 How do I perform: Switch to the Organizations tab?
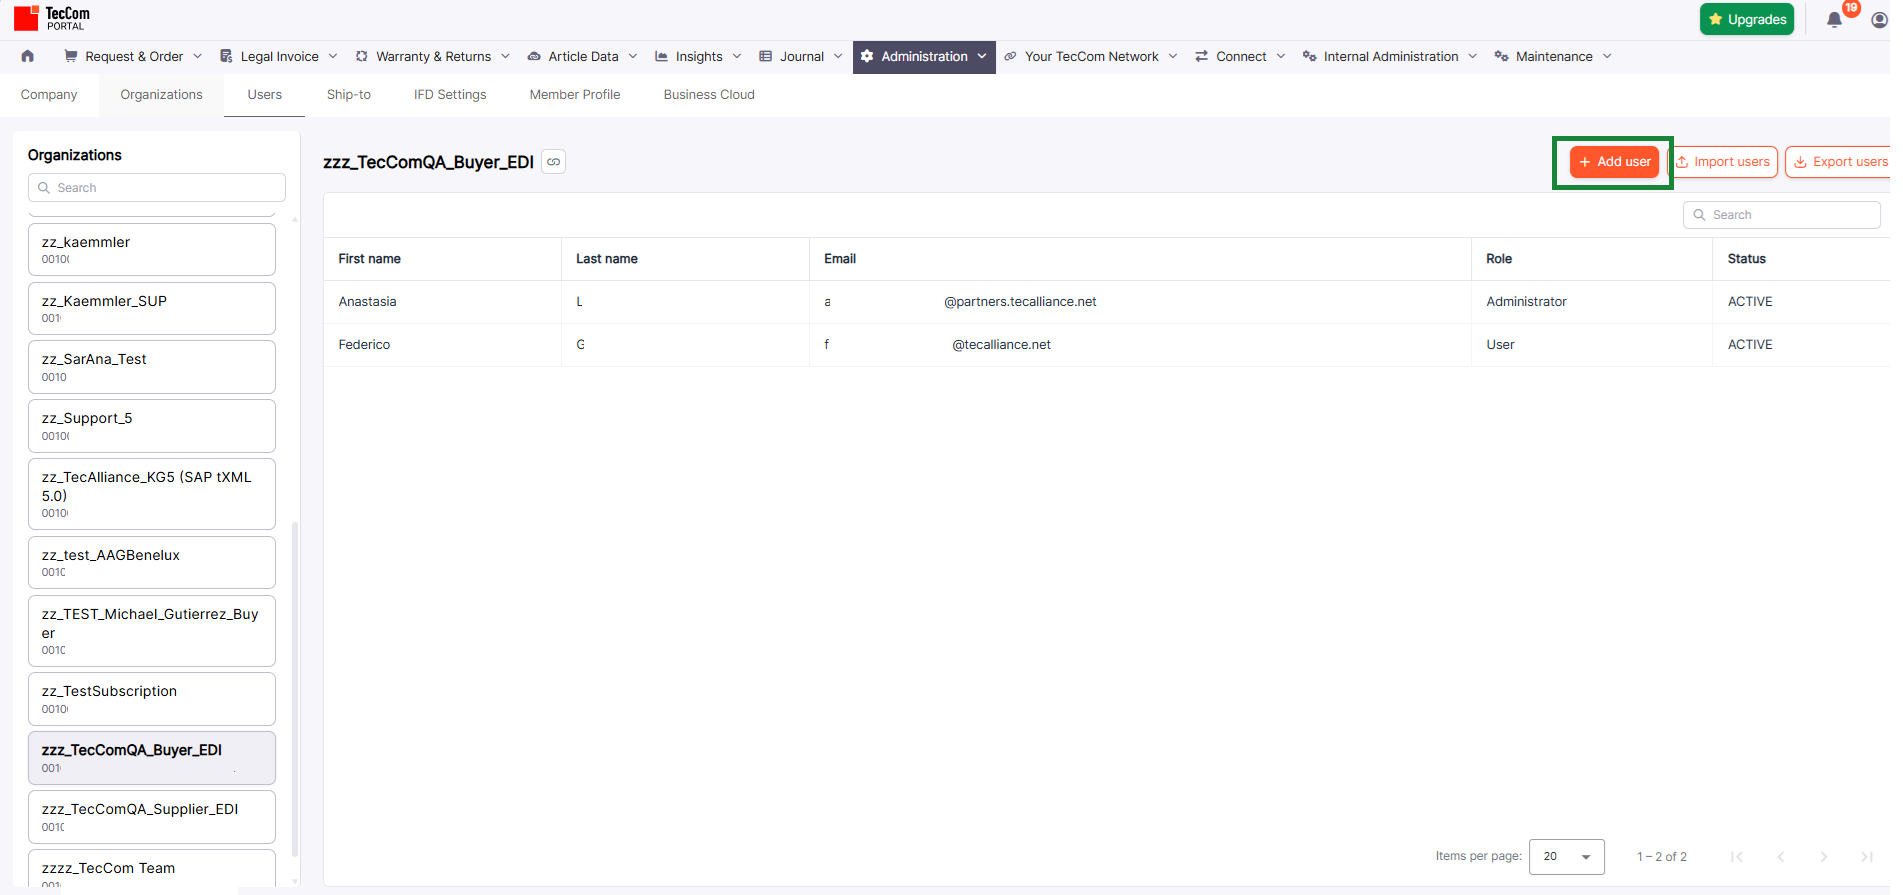point(161,95)
